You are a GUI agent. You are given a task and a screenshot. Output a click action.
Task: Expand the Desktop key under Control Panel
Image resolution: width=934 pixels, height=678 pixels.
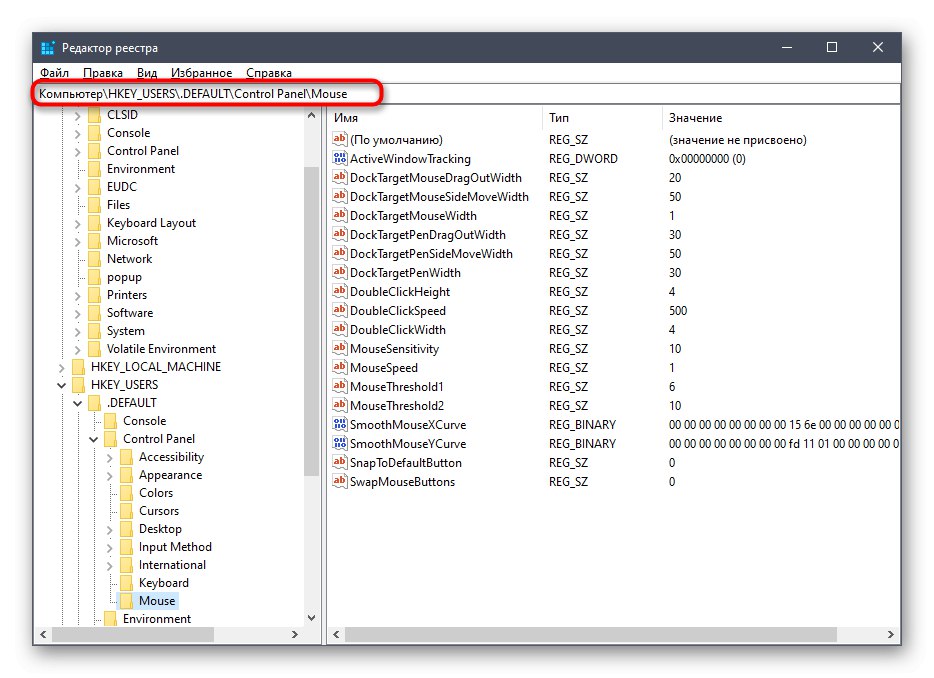click(x=110, y=529)
